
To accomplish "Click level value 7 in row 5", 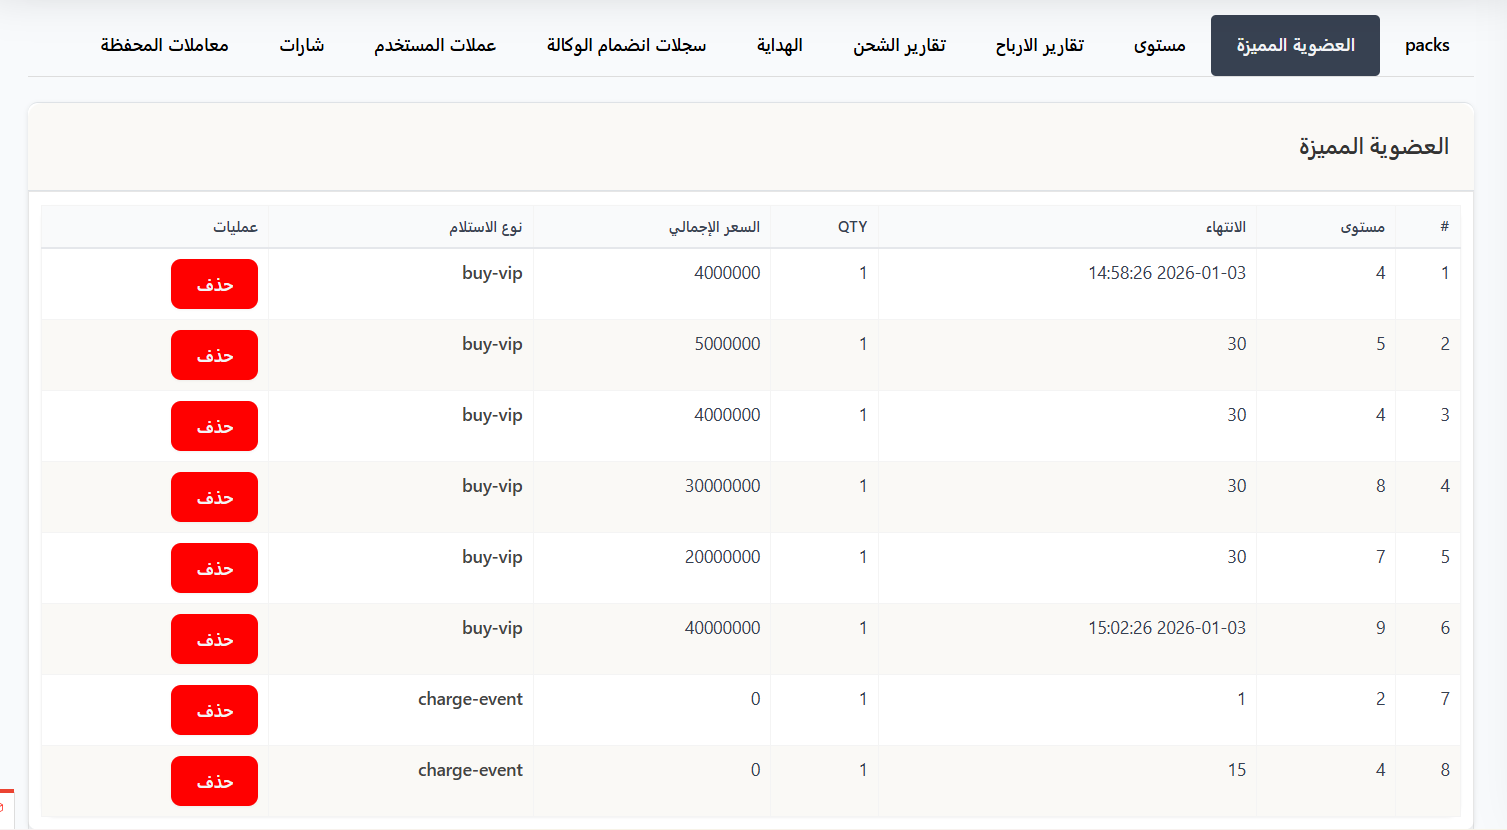I will coord(1380,557).
